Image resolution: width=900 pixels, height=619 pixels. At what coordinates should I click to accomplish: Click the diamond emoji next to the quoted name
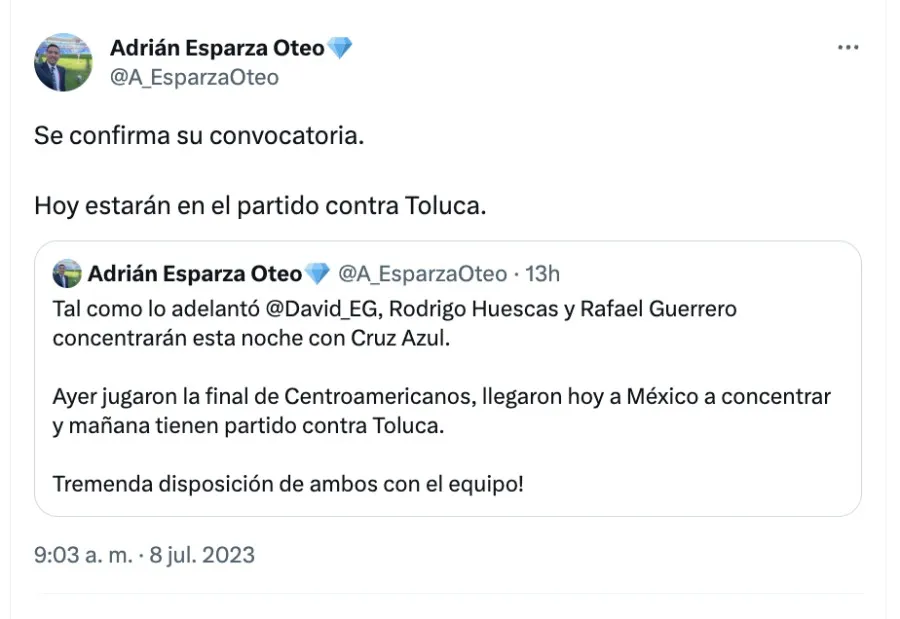tap(318, 272)
